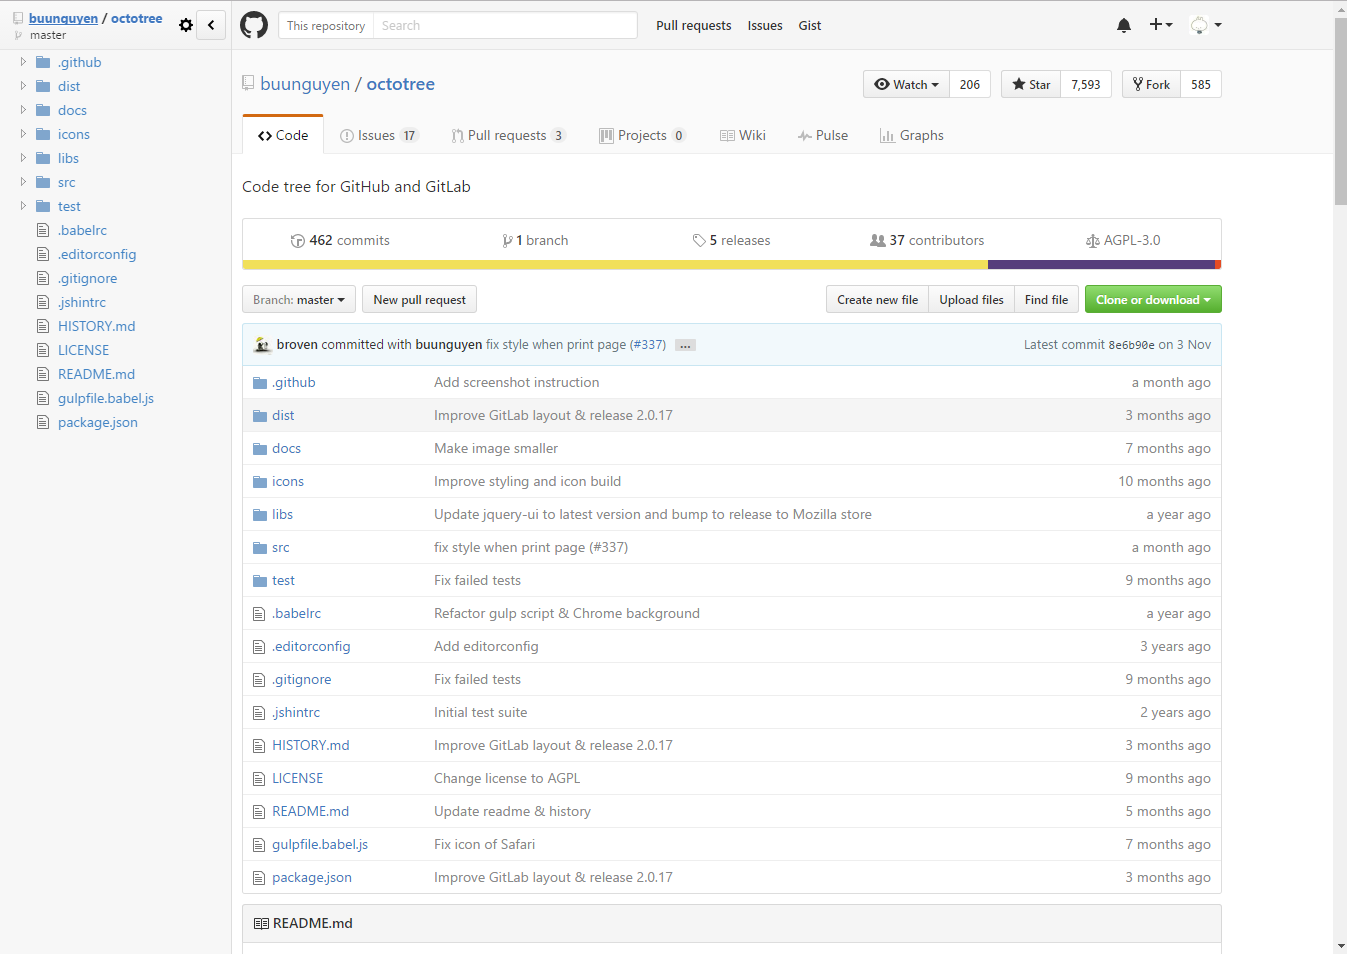
Task: Click the tag icon beside 5 releases
Action: pos(699,241)
